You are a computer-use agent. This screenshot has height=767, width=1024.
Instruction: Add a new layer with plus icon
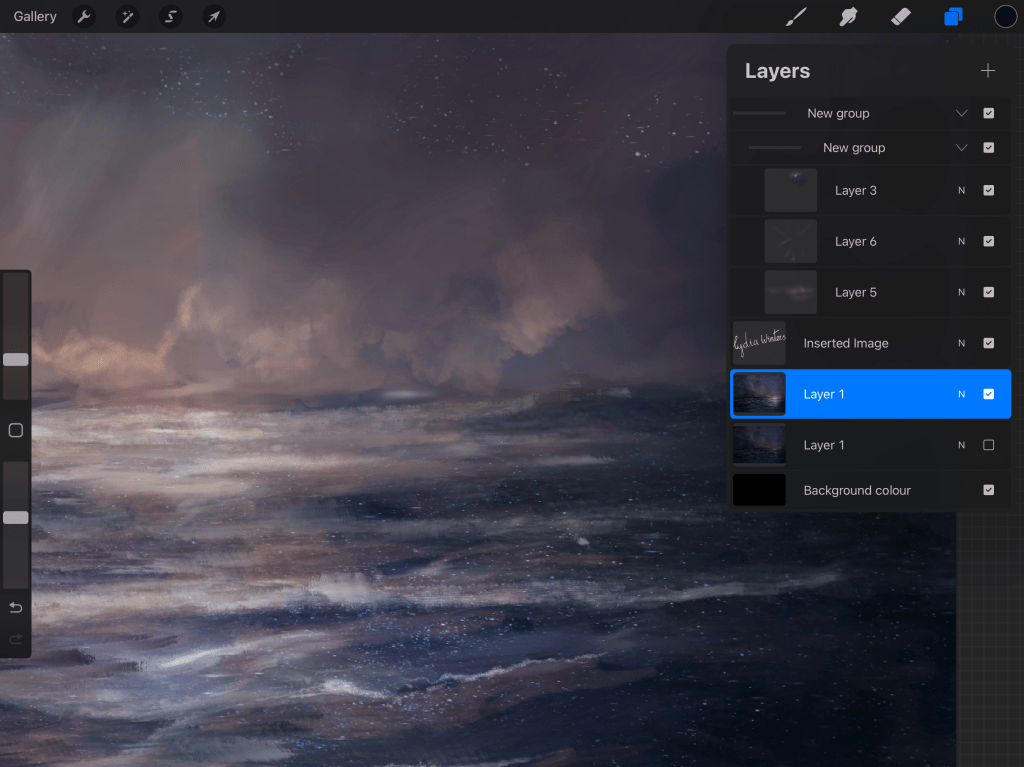pos(988,71)
